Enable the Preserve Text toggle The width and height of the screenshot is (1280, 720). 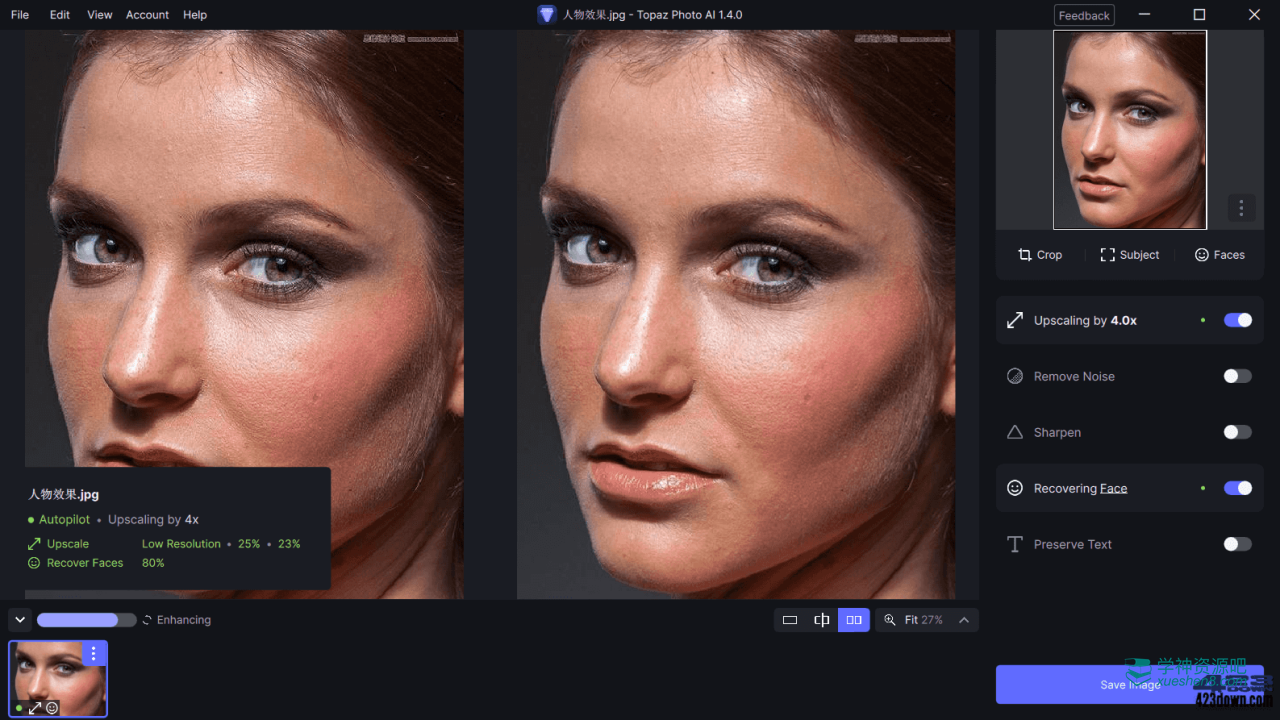point(1237,544)
